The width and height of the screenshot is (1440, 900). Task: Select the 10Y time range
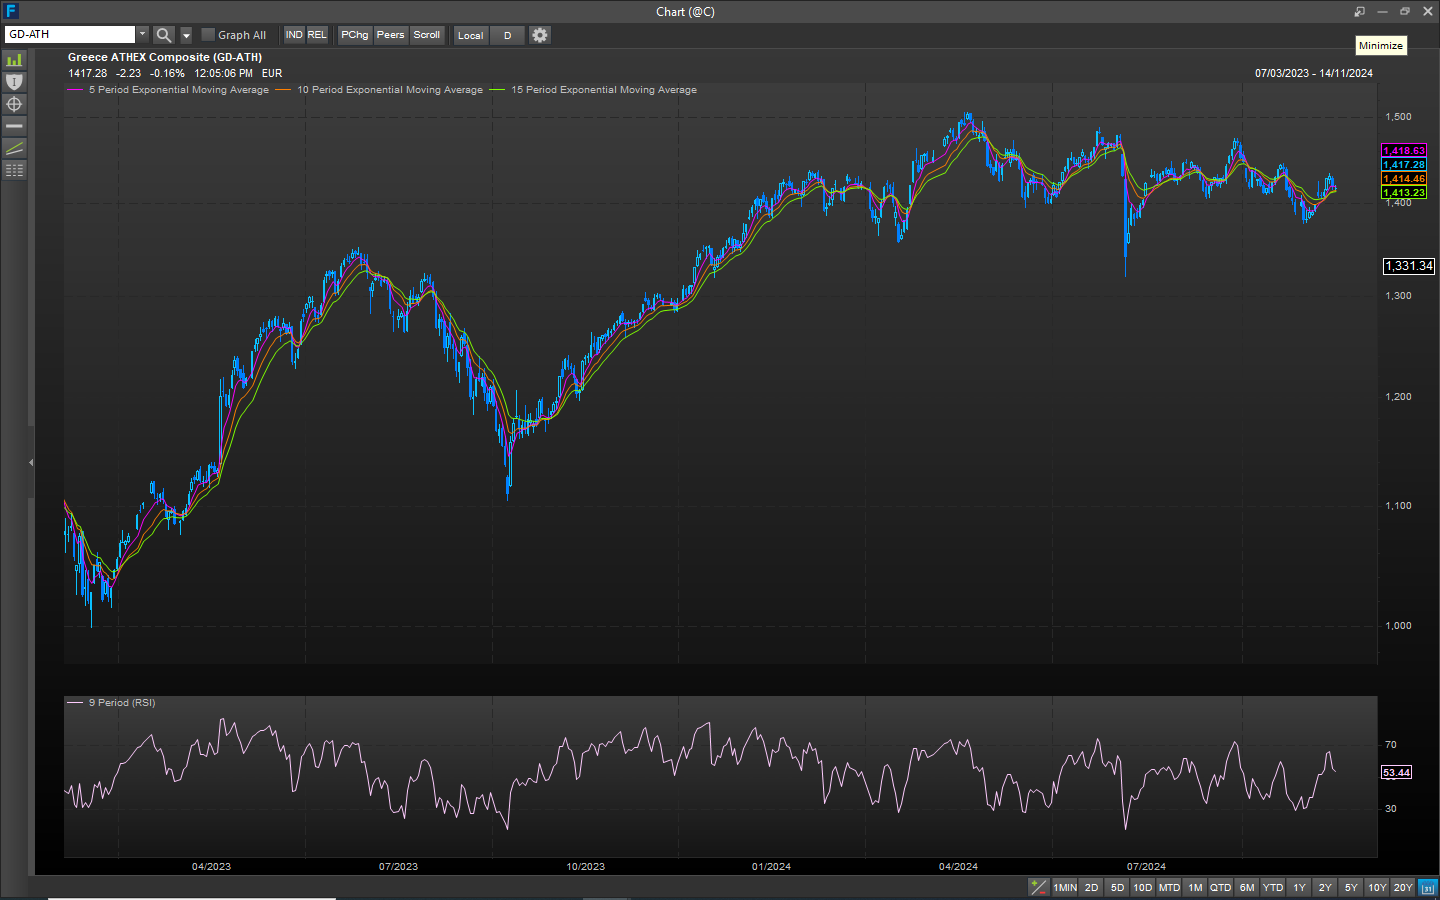[1377, 887]
